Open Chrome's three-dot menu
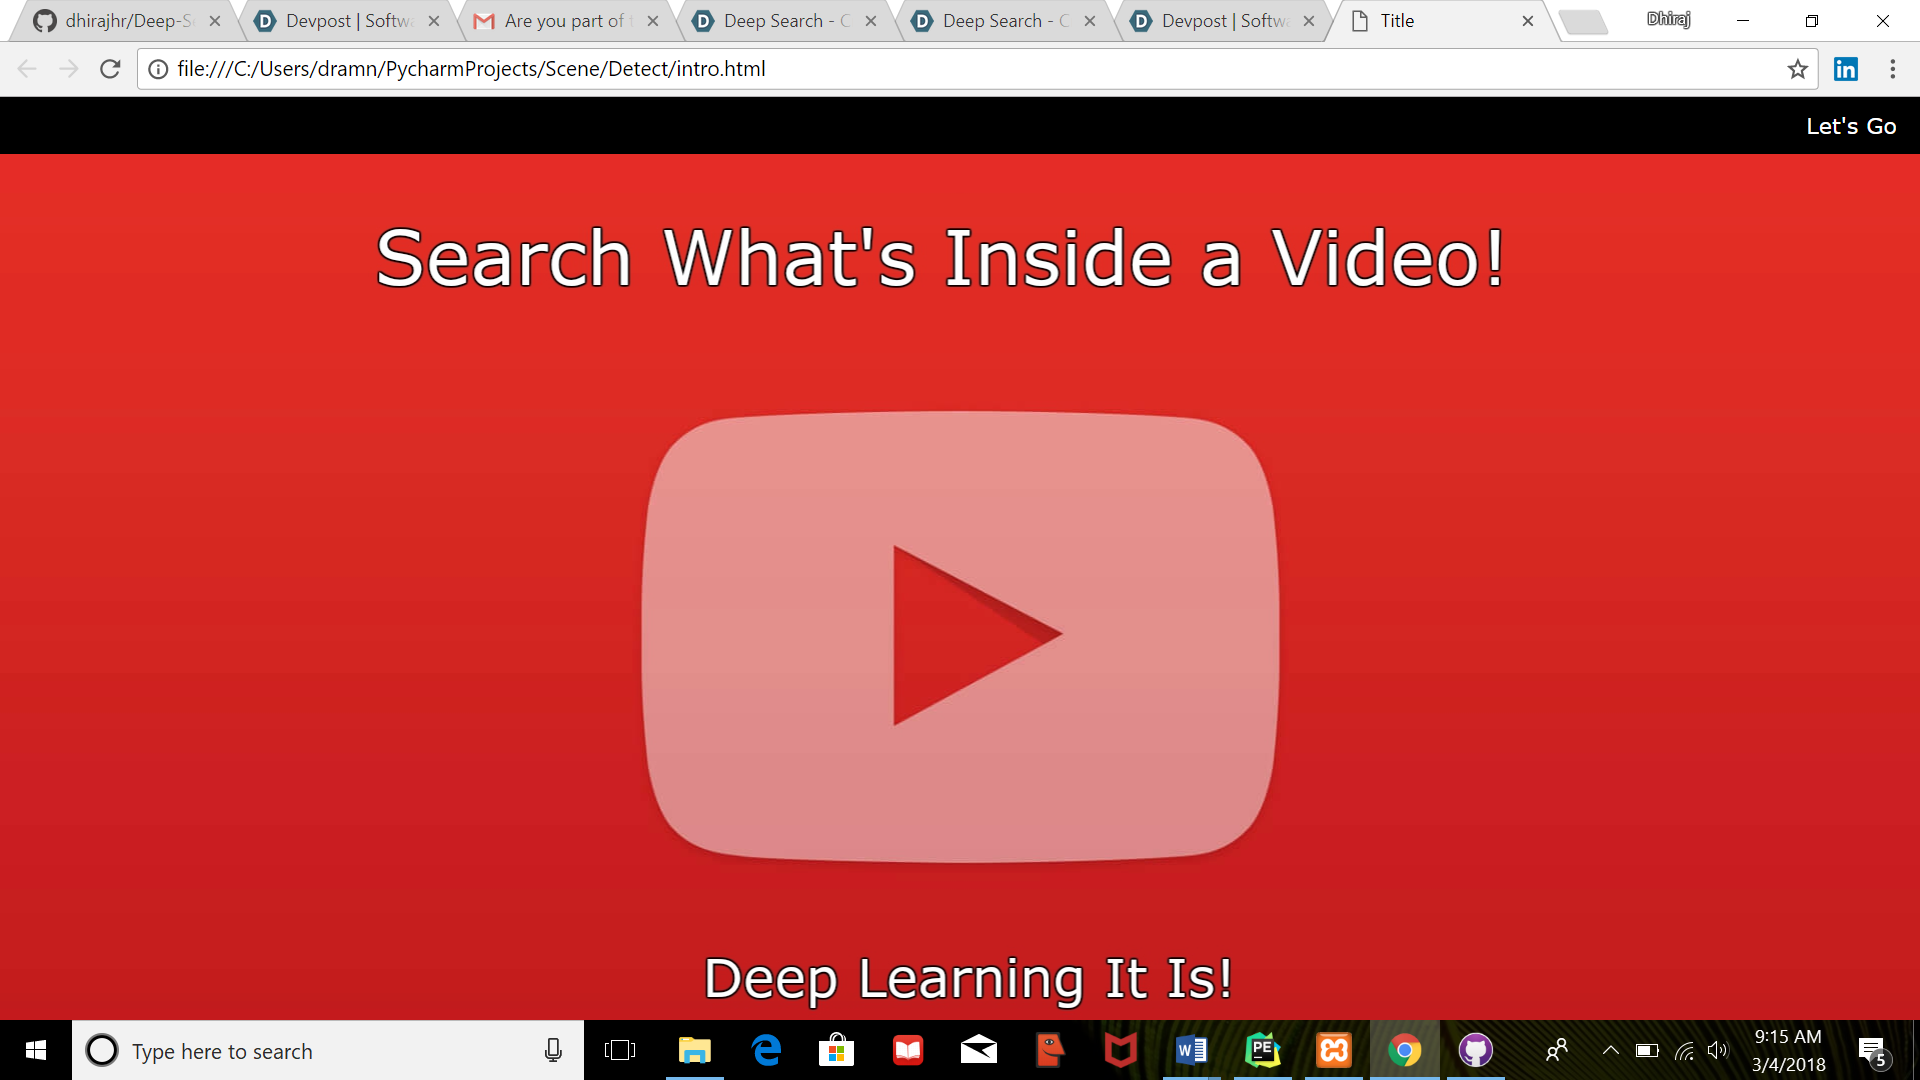This screenshot has height=1080, width=1920. (1892, 69)
